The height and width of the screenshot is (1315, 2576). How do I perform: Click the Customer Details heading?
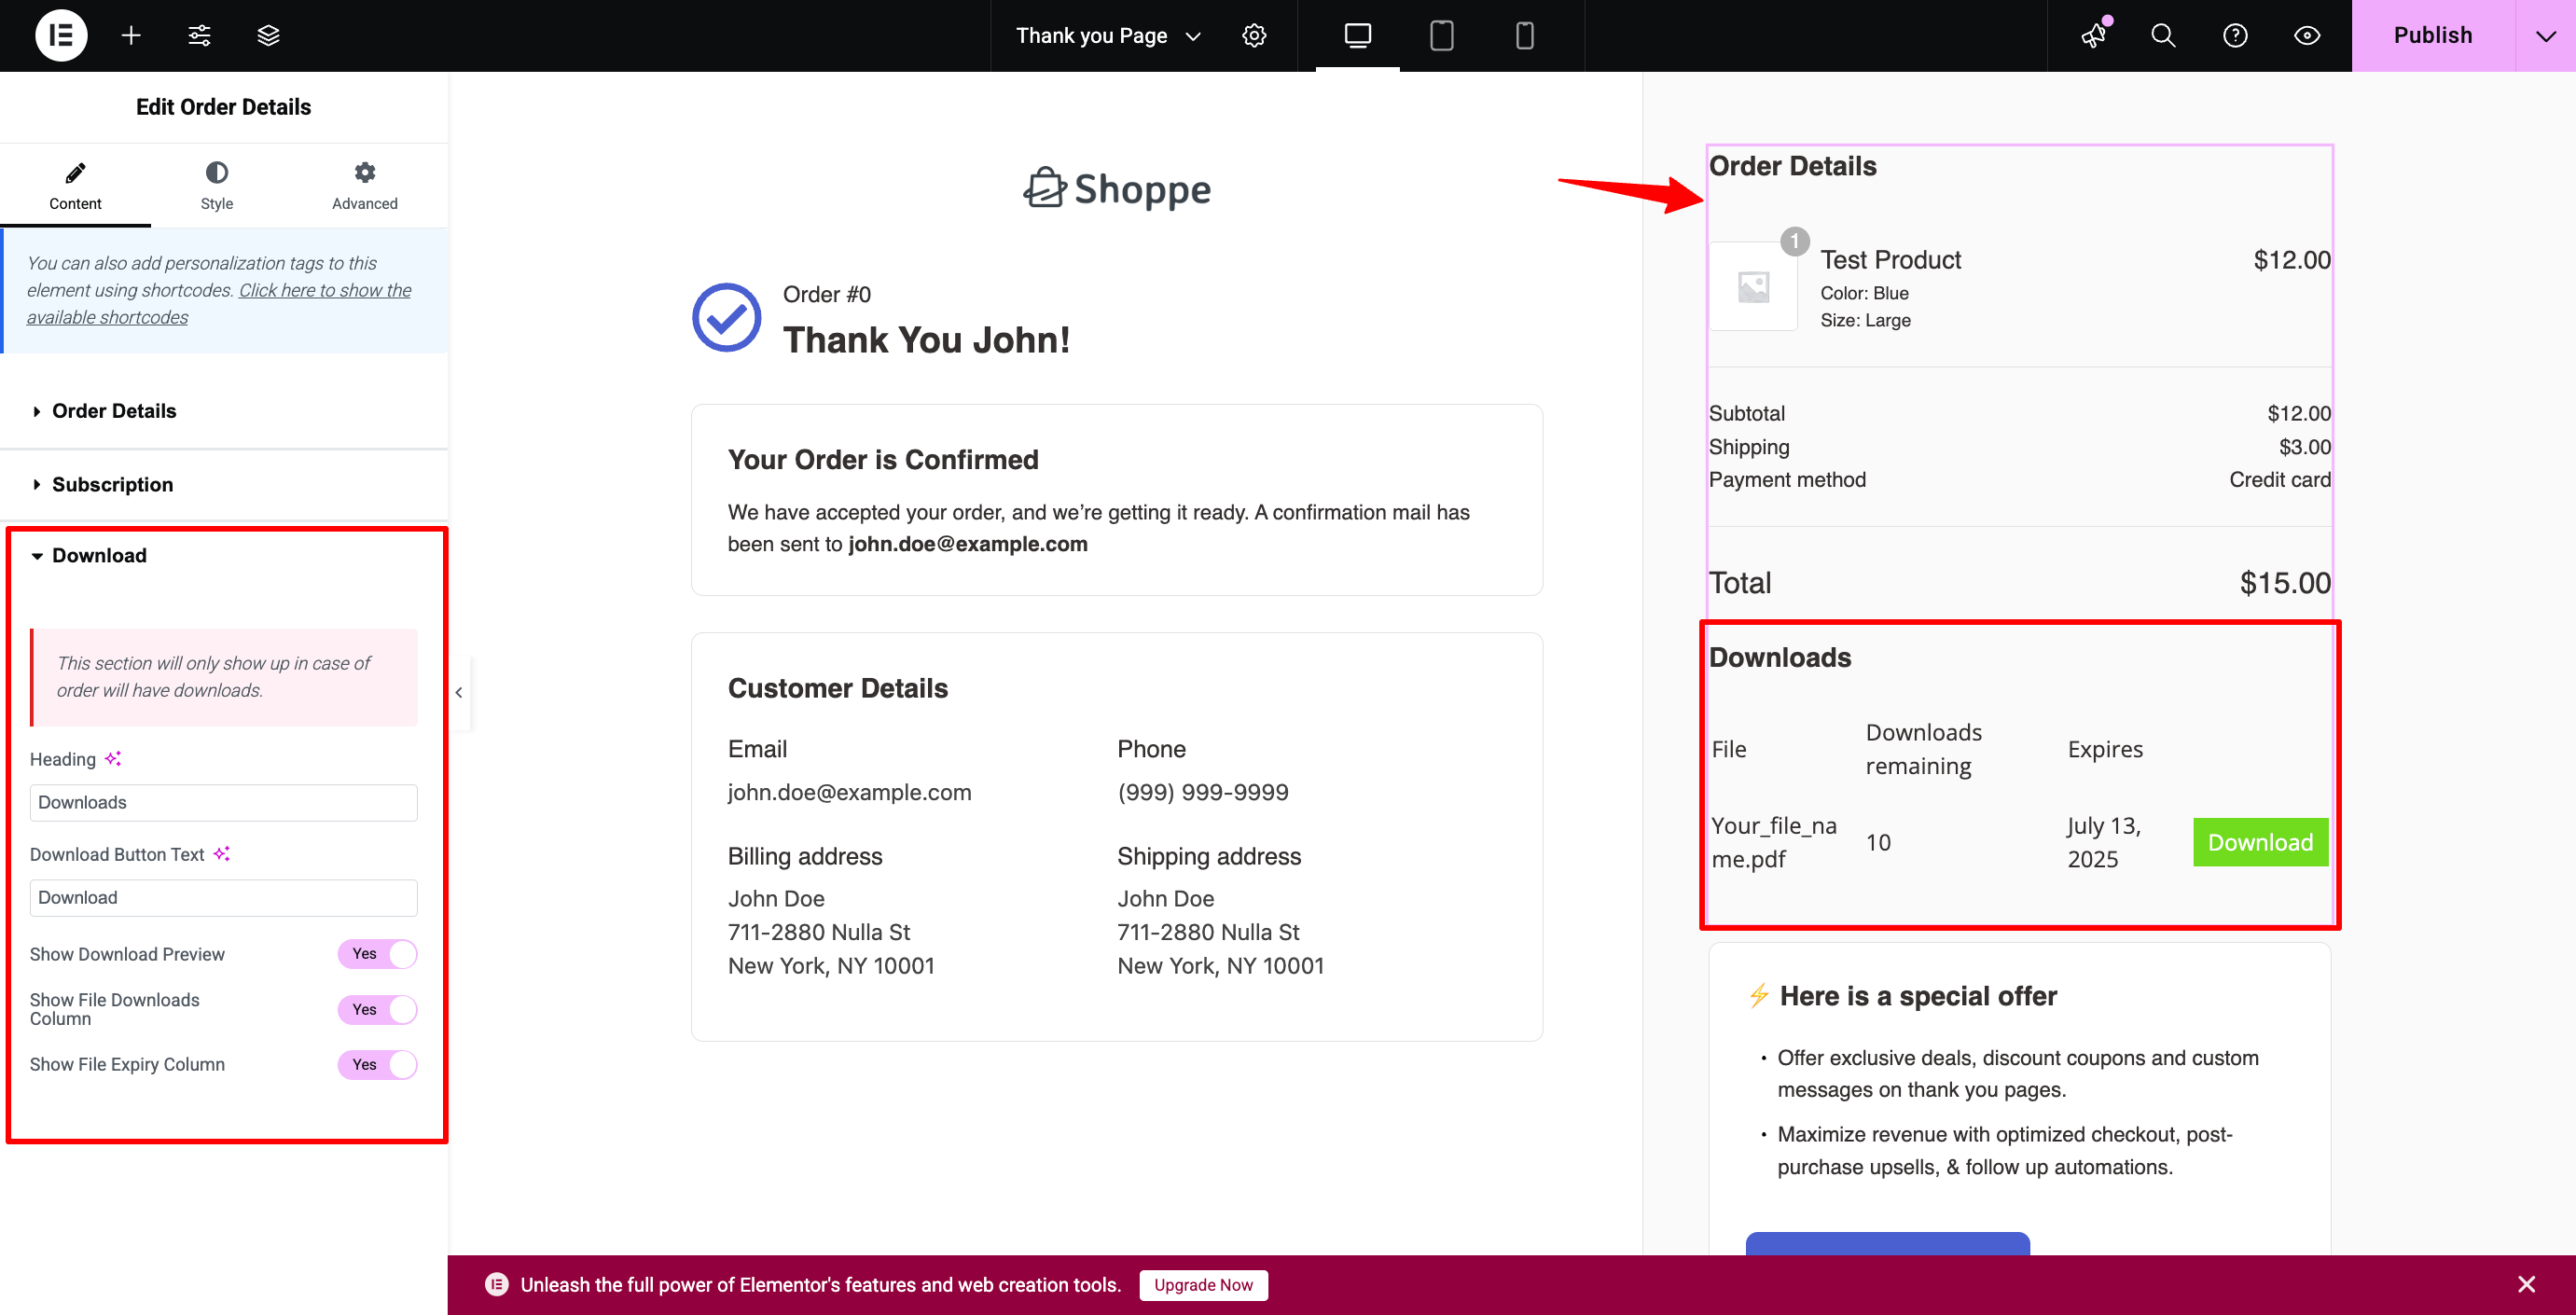click(x=838, y=688)
